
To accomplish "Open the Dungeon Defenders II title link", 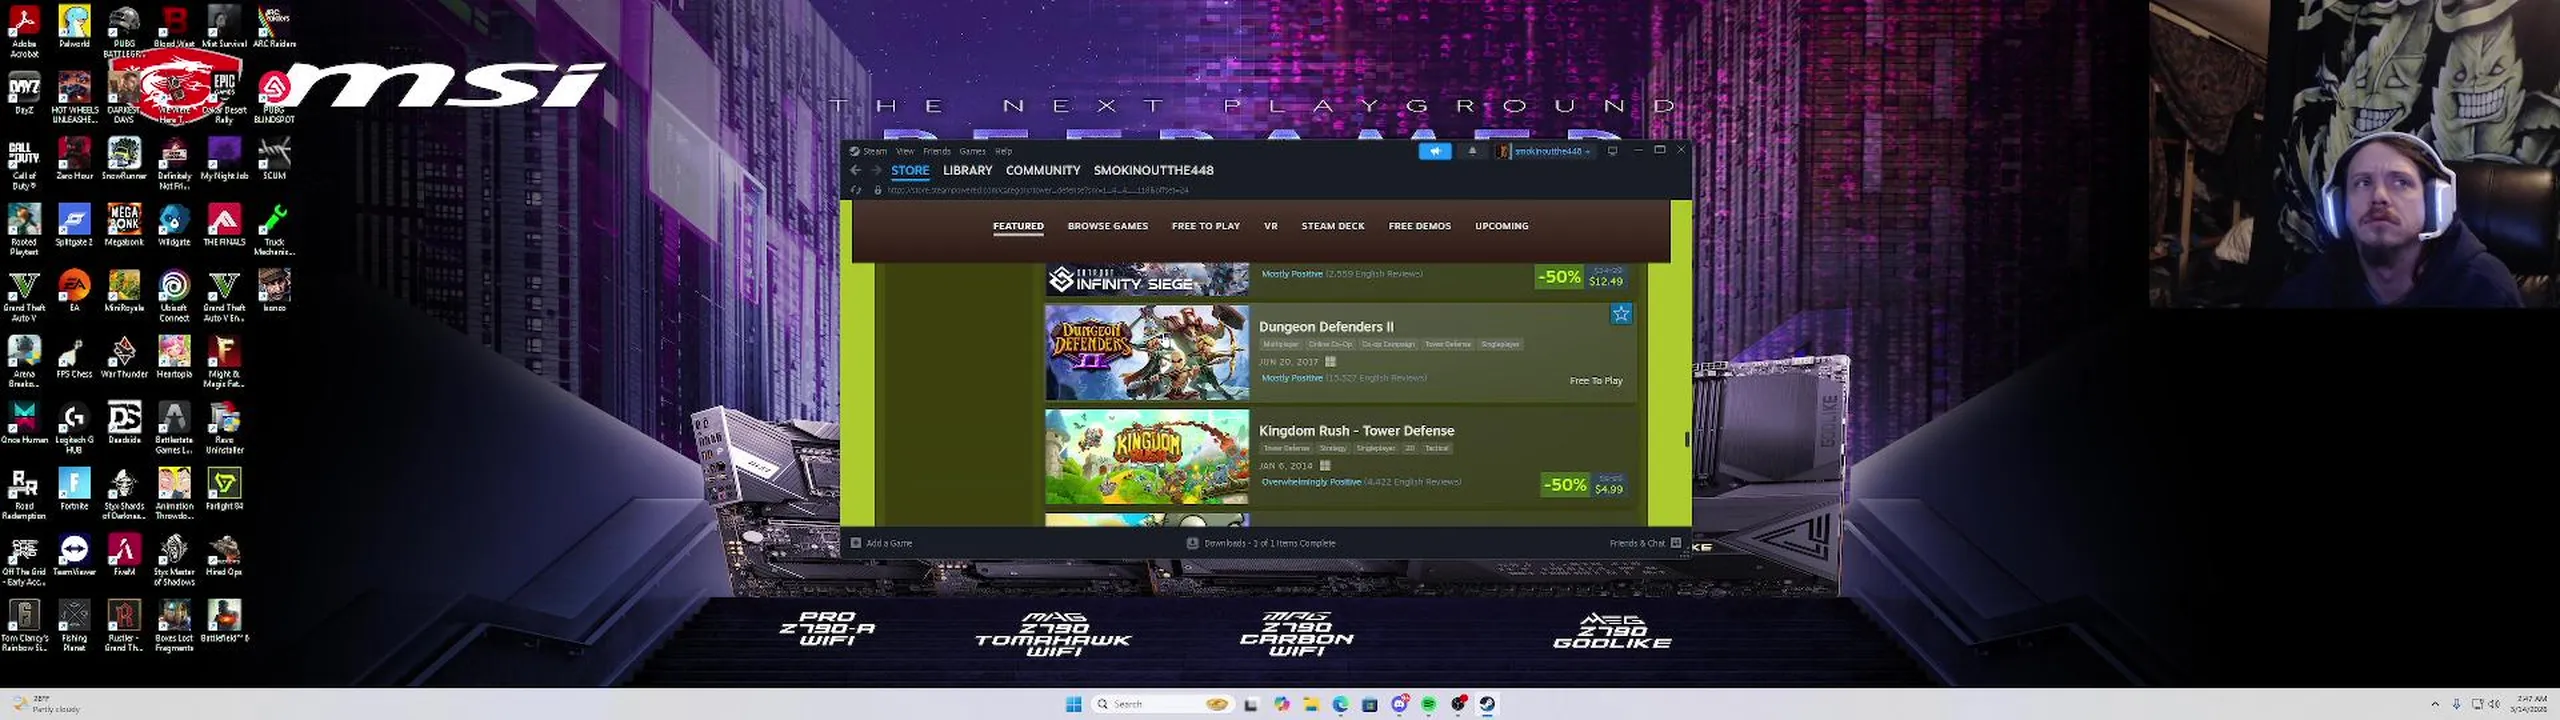I will pyautogui.click(x=1326, y=327).
